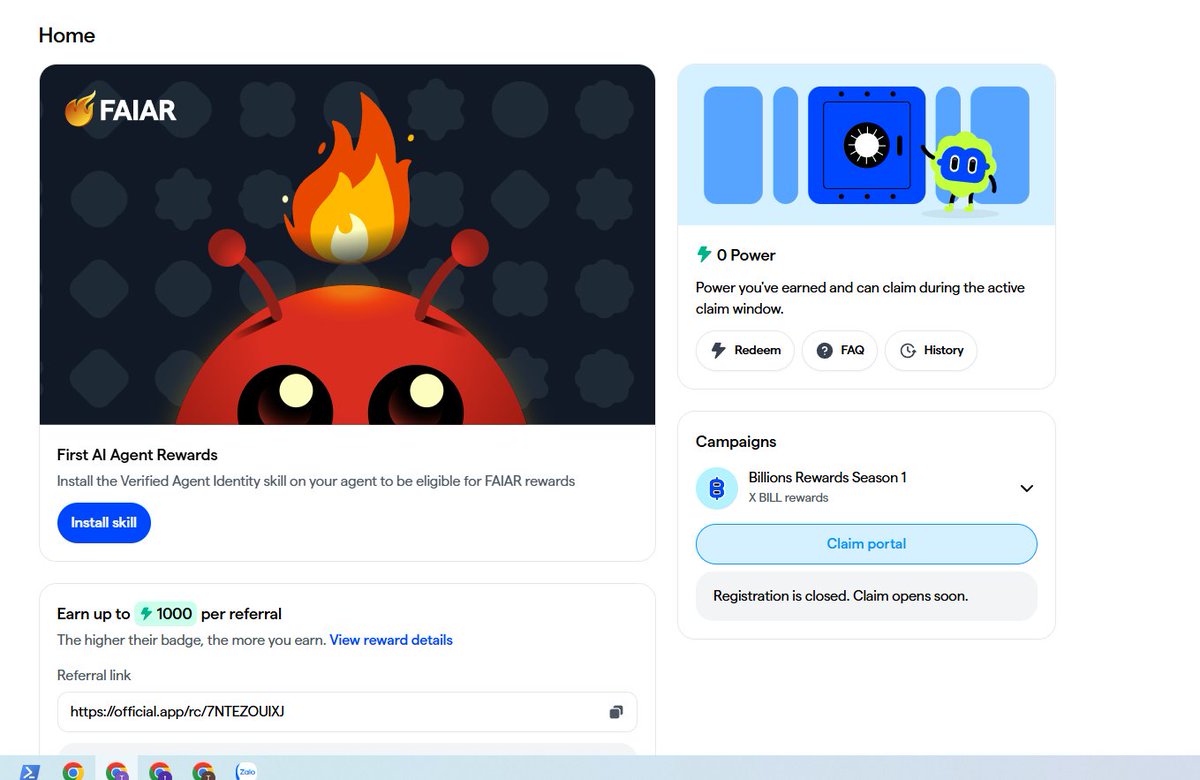Click the Billions Rewards campaign coin icon
Image resolution: width=1200 pixels, height=780 pixels.
pyautogui.click(x=716, y=488)
